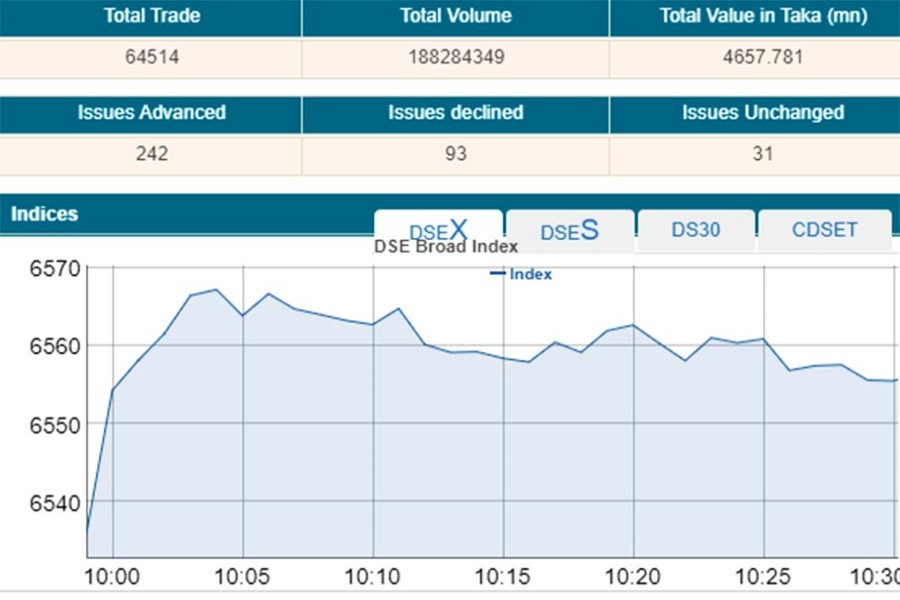This screenshot has height=600, width=900.
Task: Show the CDSET index chart tab
Action: 824,229
